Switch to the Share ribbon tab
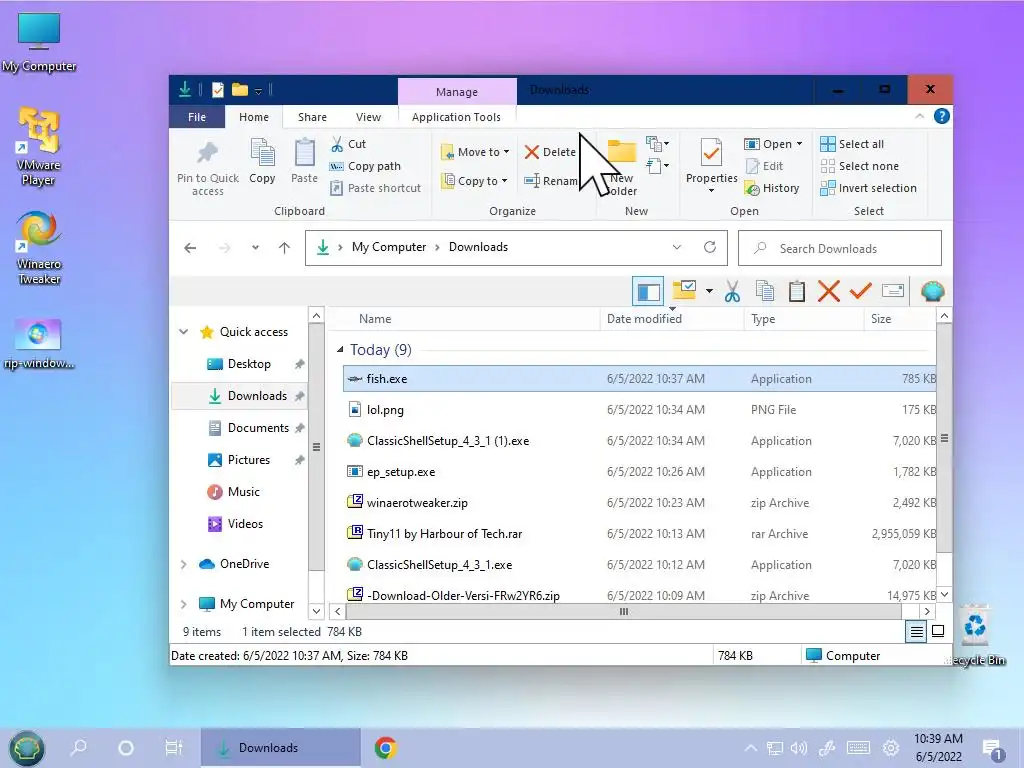The image size is (1024, 768). click(312, 117)
